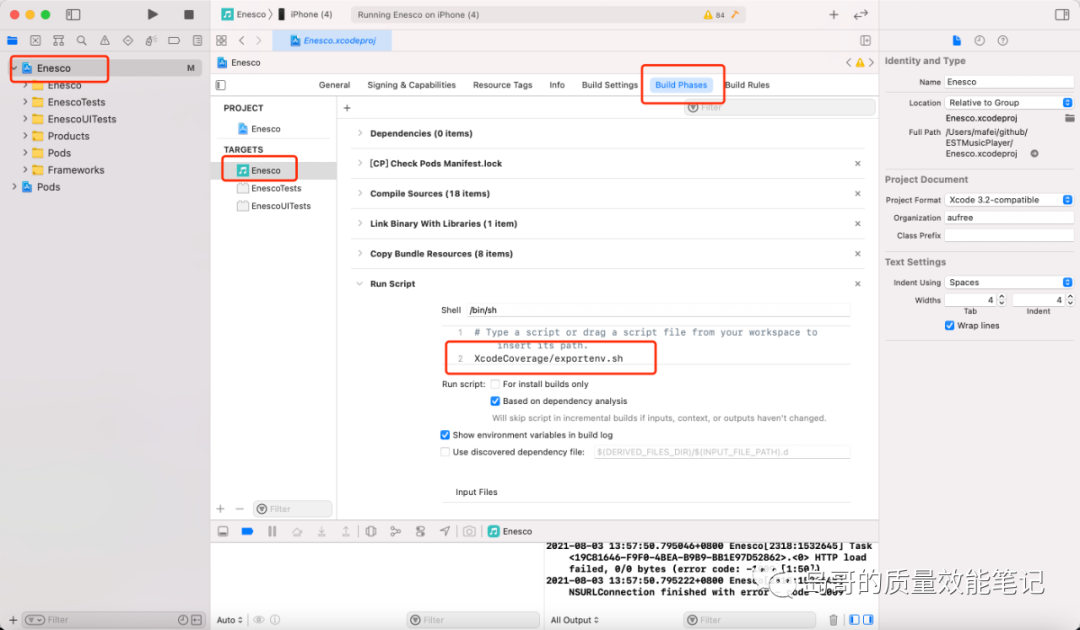Viewport: 1080px width, 630px height.
Task: Toggle the left navigator sidebar
Action: 73,14
